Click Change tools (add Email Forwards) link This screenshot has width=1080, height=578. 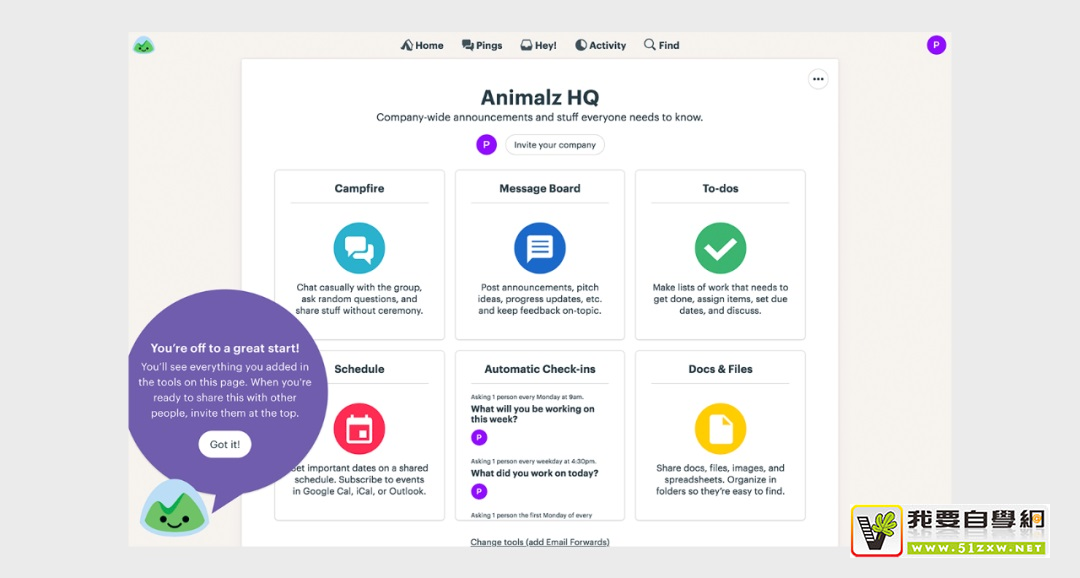tap(539, 542)
